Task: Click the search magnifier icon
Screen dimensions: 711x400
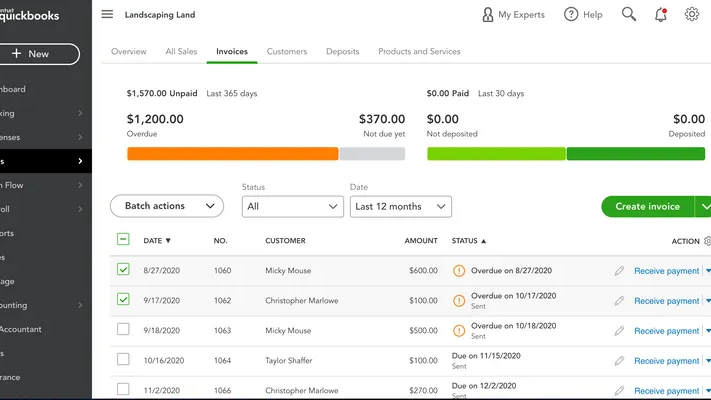Action: [628, 15]
